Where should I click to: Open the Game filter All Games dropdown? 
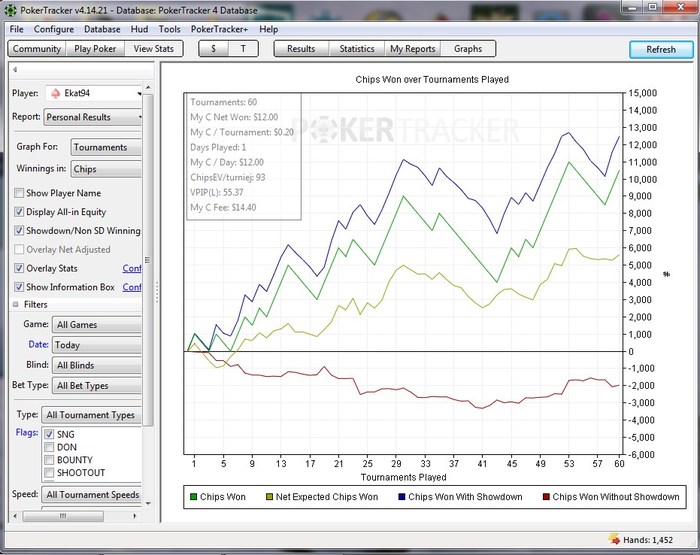point(97,325)
